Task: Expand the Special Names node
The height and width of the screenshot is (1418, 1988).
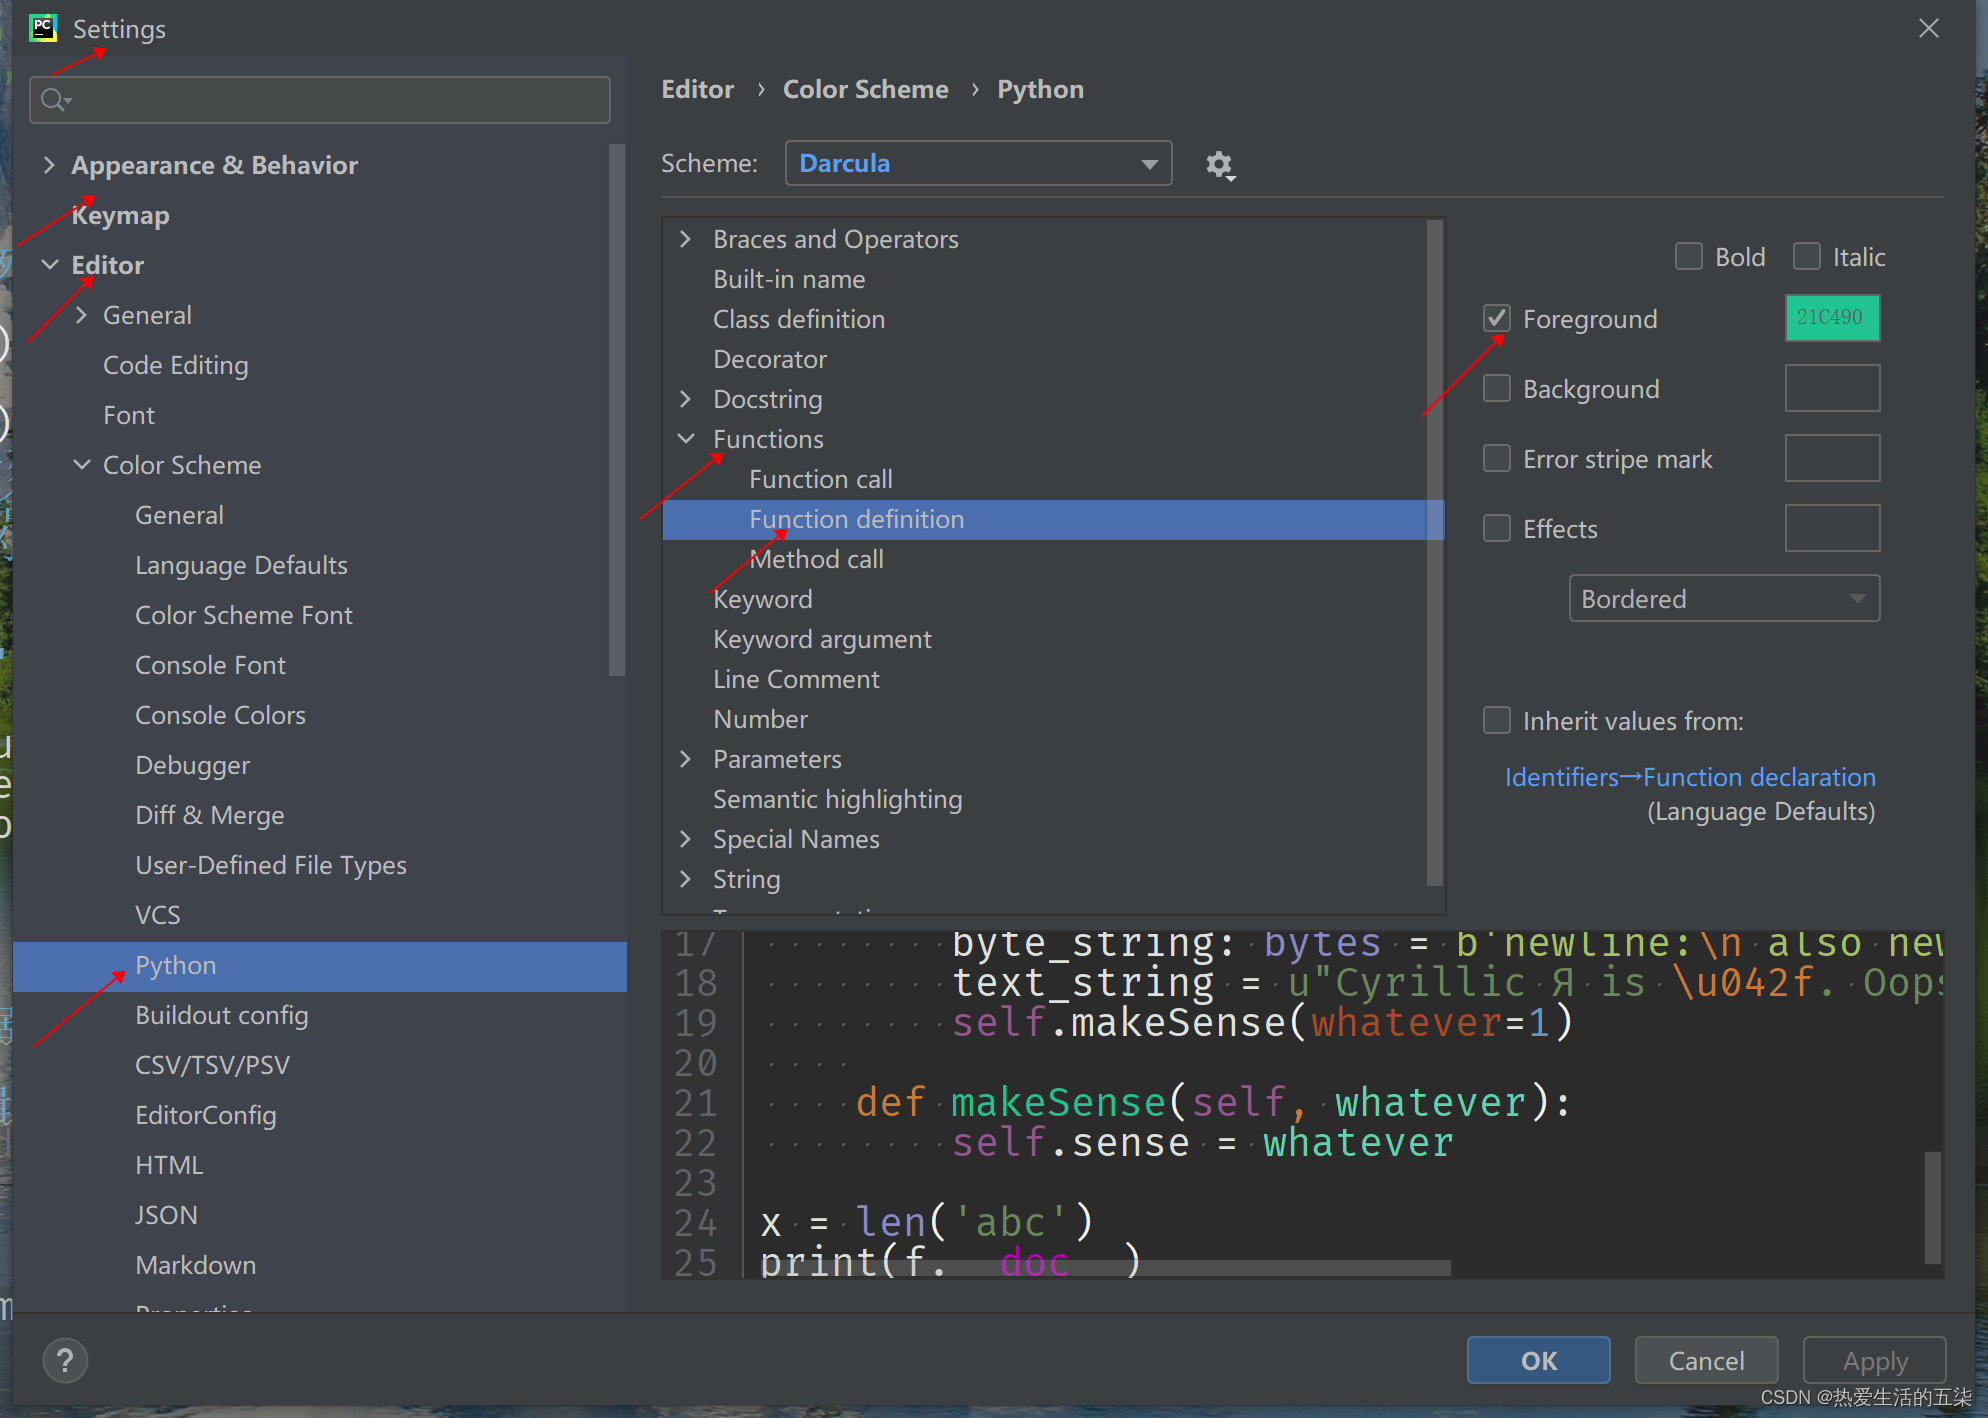Action: pyautogui.click(x=686, y=839)
